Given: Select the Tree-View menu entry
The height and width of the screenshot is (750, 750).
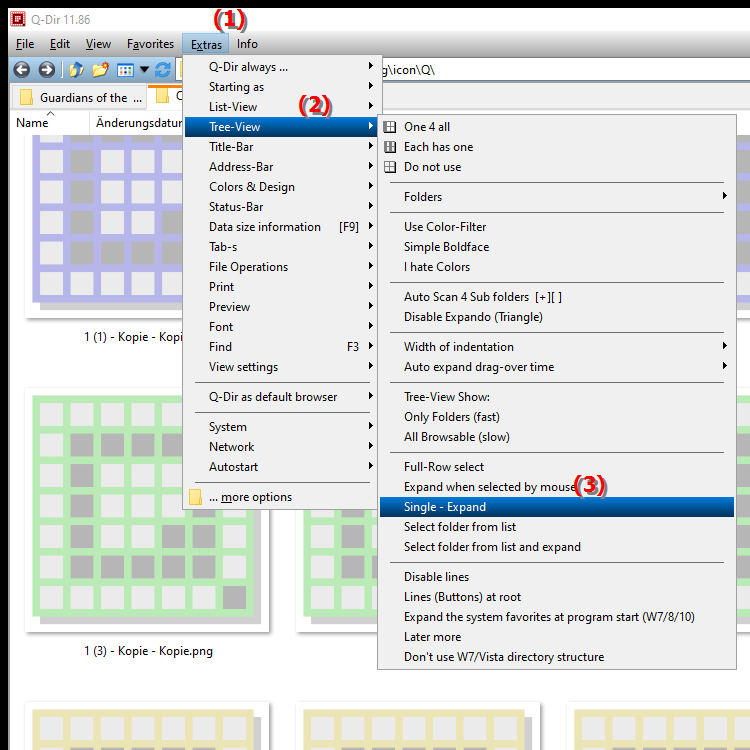Looking at the screenshot, I should pyautogui.click(x=281, y=127).
